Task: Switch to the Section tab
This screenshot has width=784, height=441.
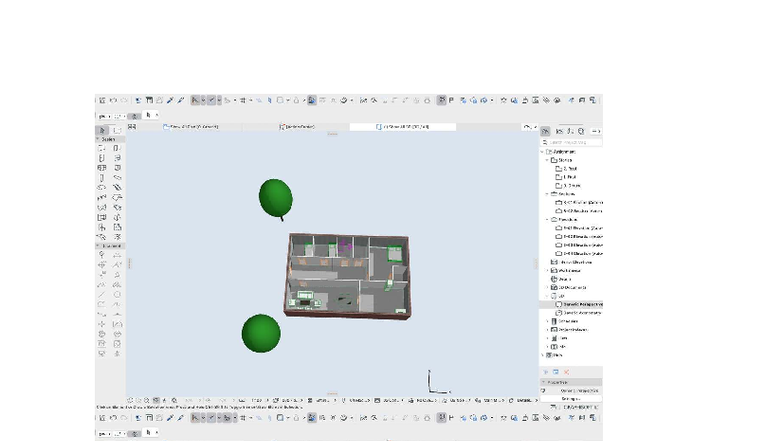Action: (x=297, y=127)
